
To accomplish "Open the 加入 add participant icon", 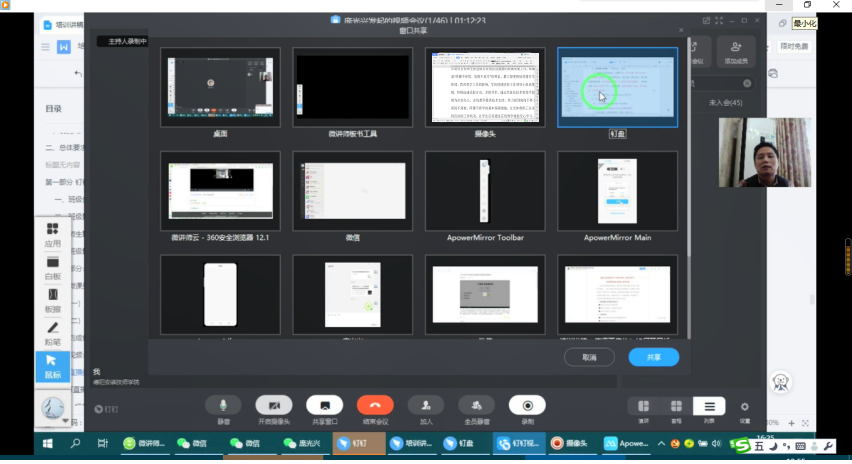I will 426,405.
